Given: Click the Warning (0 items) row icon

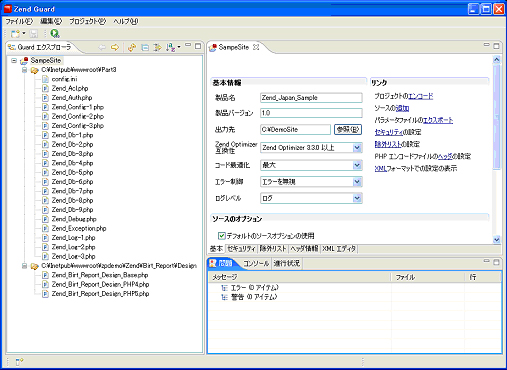Looking at the screenshot, I should (x=224, y=297).
